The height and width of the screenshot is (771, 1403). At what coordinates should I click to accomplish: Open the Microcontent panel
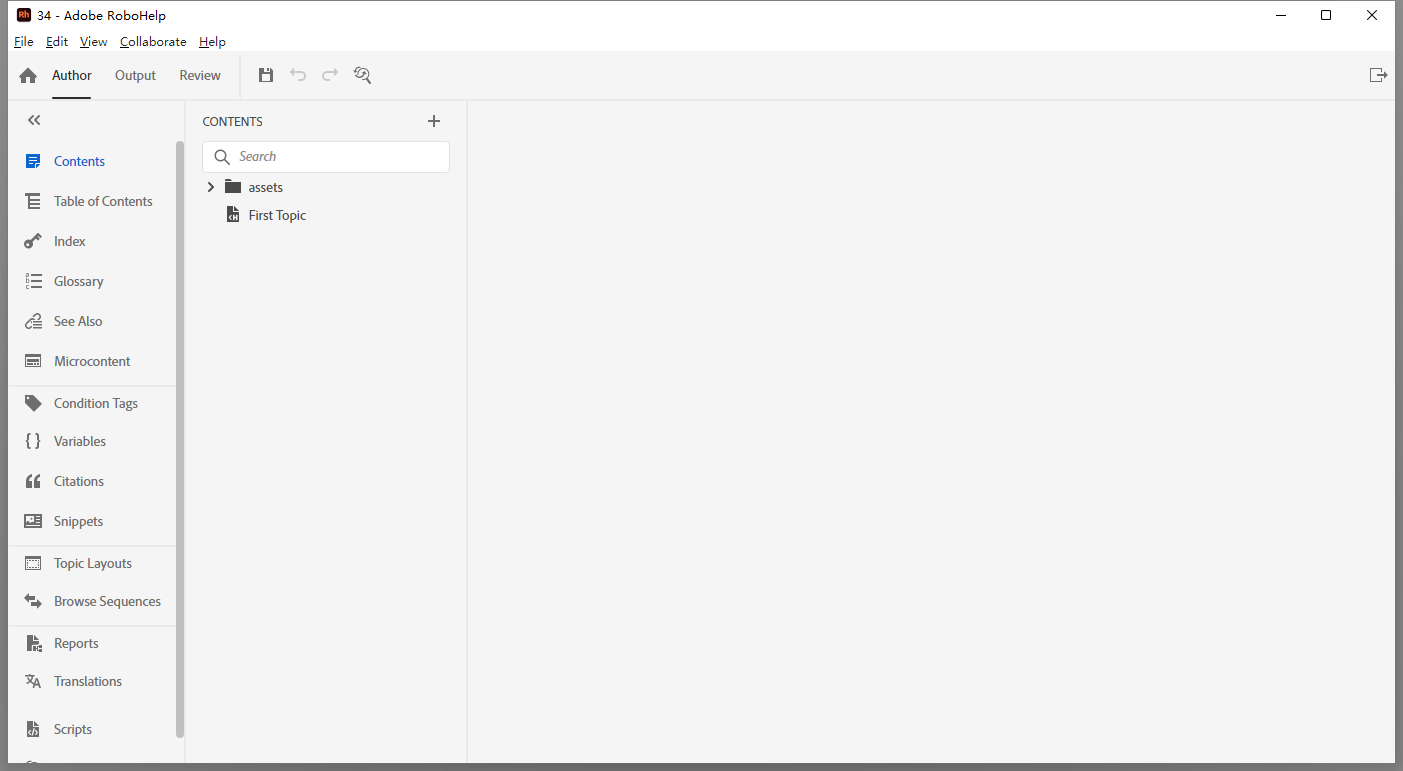point(92,361)
